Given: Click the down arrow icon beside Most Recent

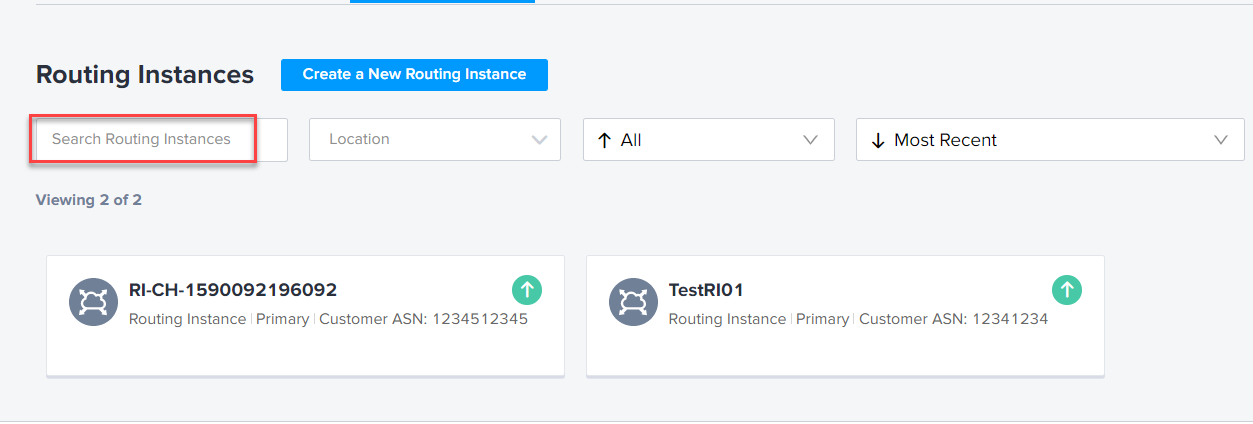Looking at the screenshot, I should click(878, 141).
